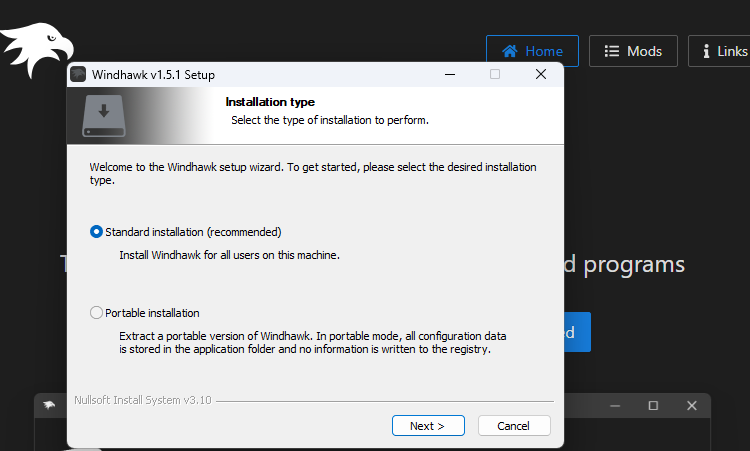750x451 pixels.
Task: Click 'Nullsoft Install System v3.10' text
Action: point(143,400)
